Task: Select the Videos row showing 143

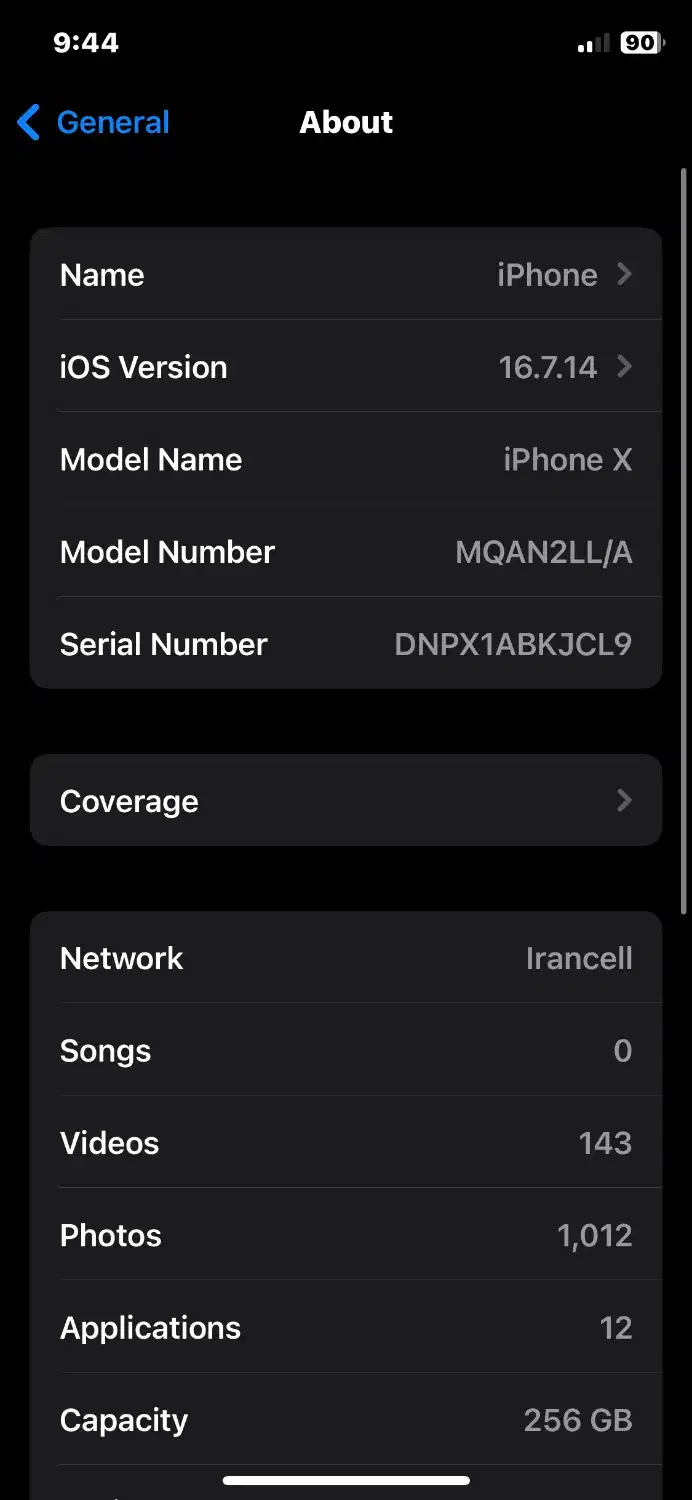Action: (x=346, y=1142)
